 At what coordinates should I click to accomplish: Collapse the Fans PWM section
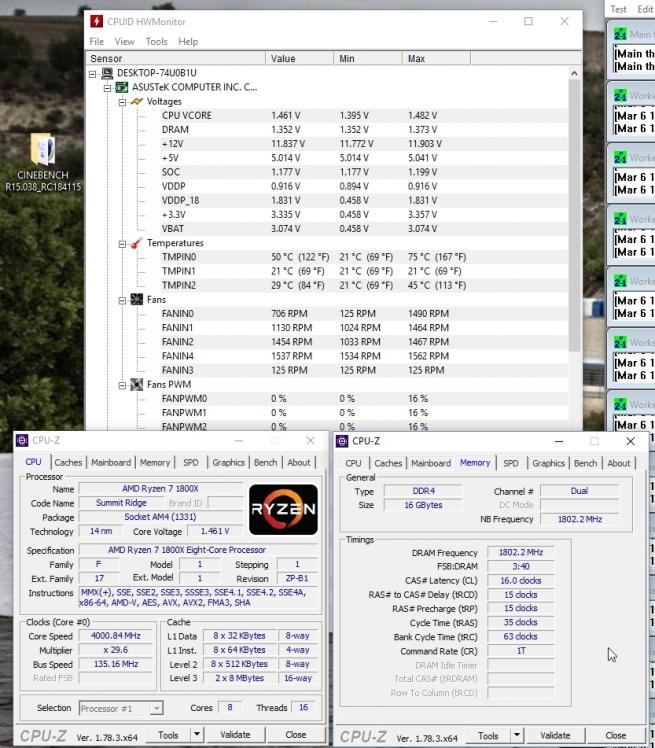[x=122, y=385]
